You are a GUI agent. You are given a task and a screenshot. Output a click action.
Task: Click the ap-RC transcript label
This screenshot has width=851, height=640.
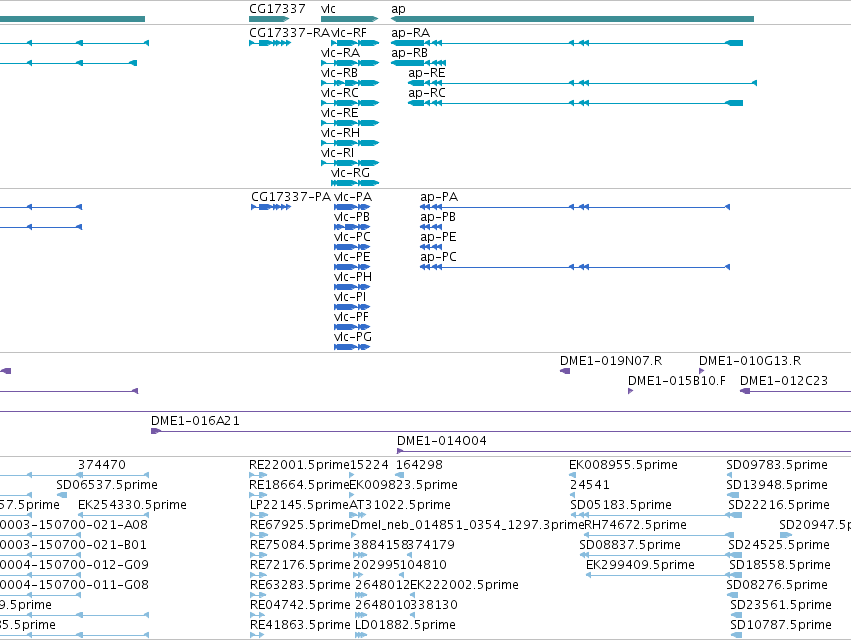tap(427, 93)
